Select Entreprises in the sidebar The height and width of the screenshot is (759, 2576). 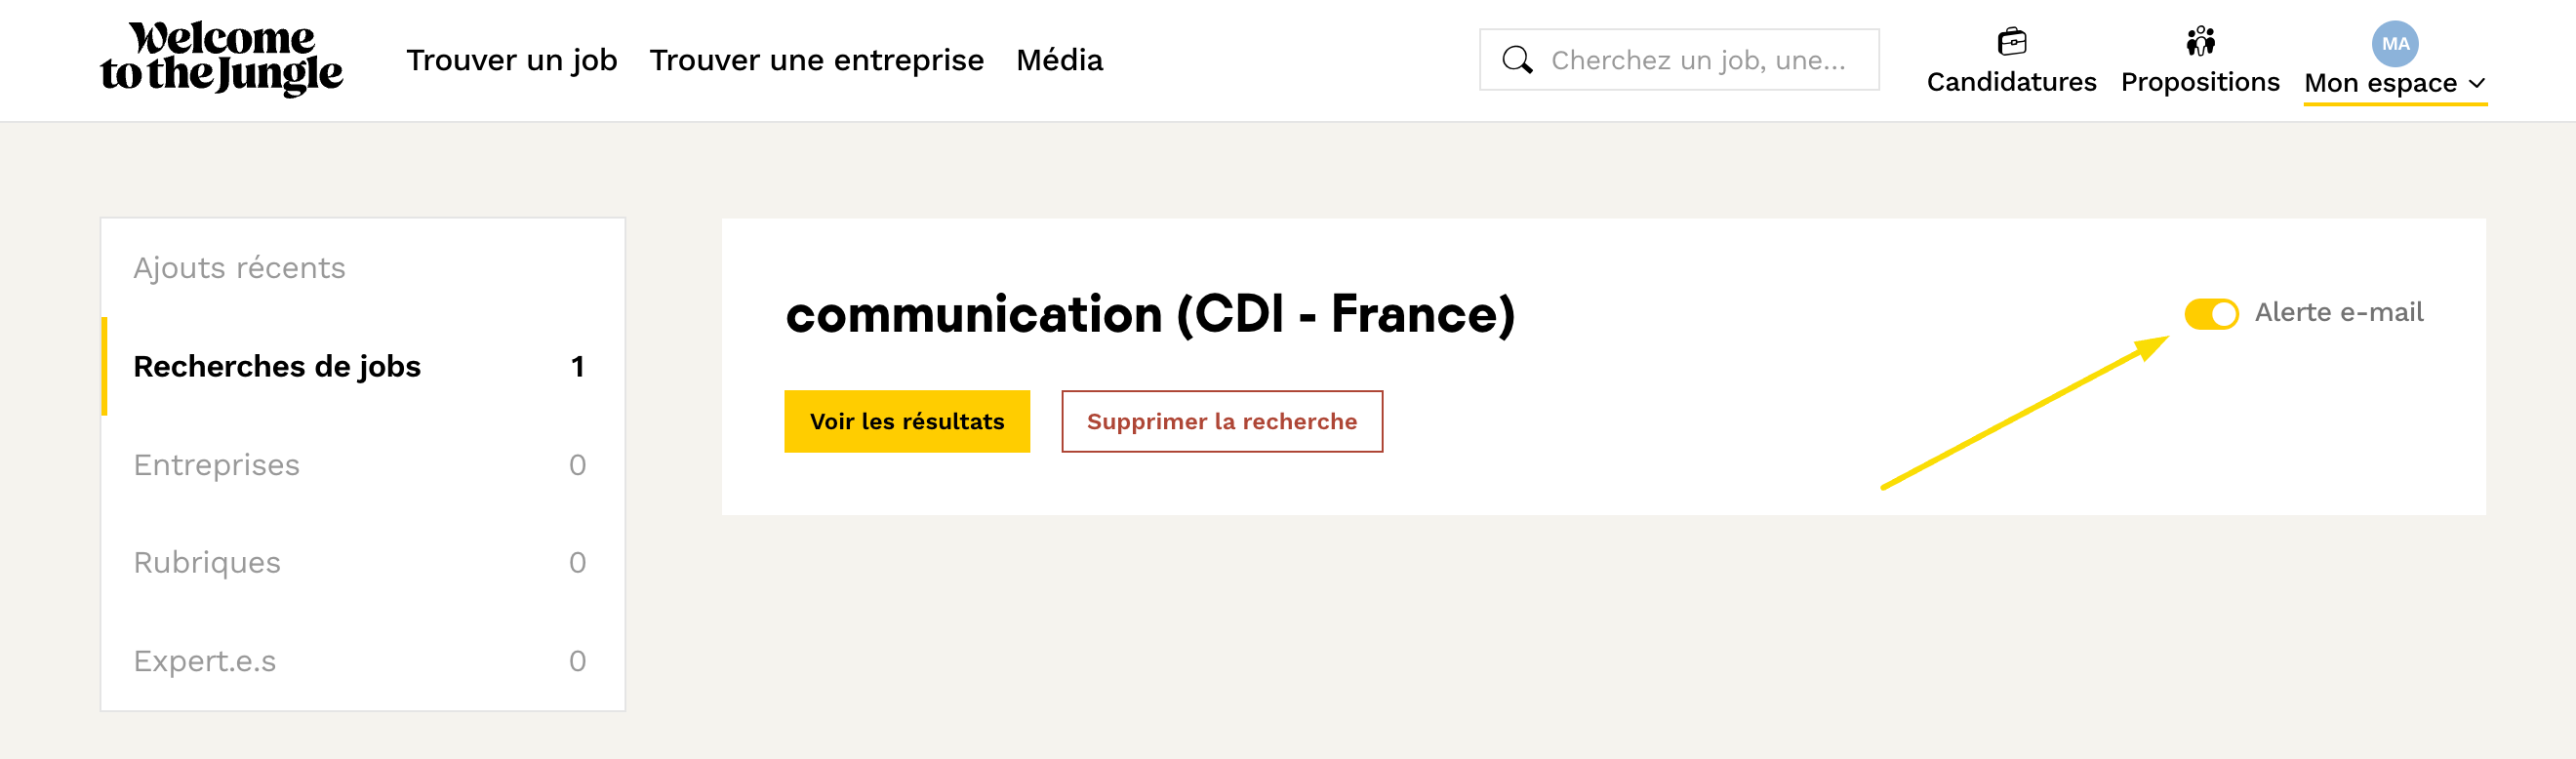(x=216, y=465)
